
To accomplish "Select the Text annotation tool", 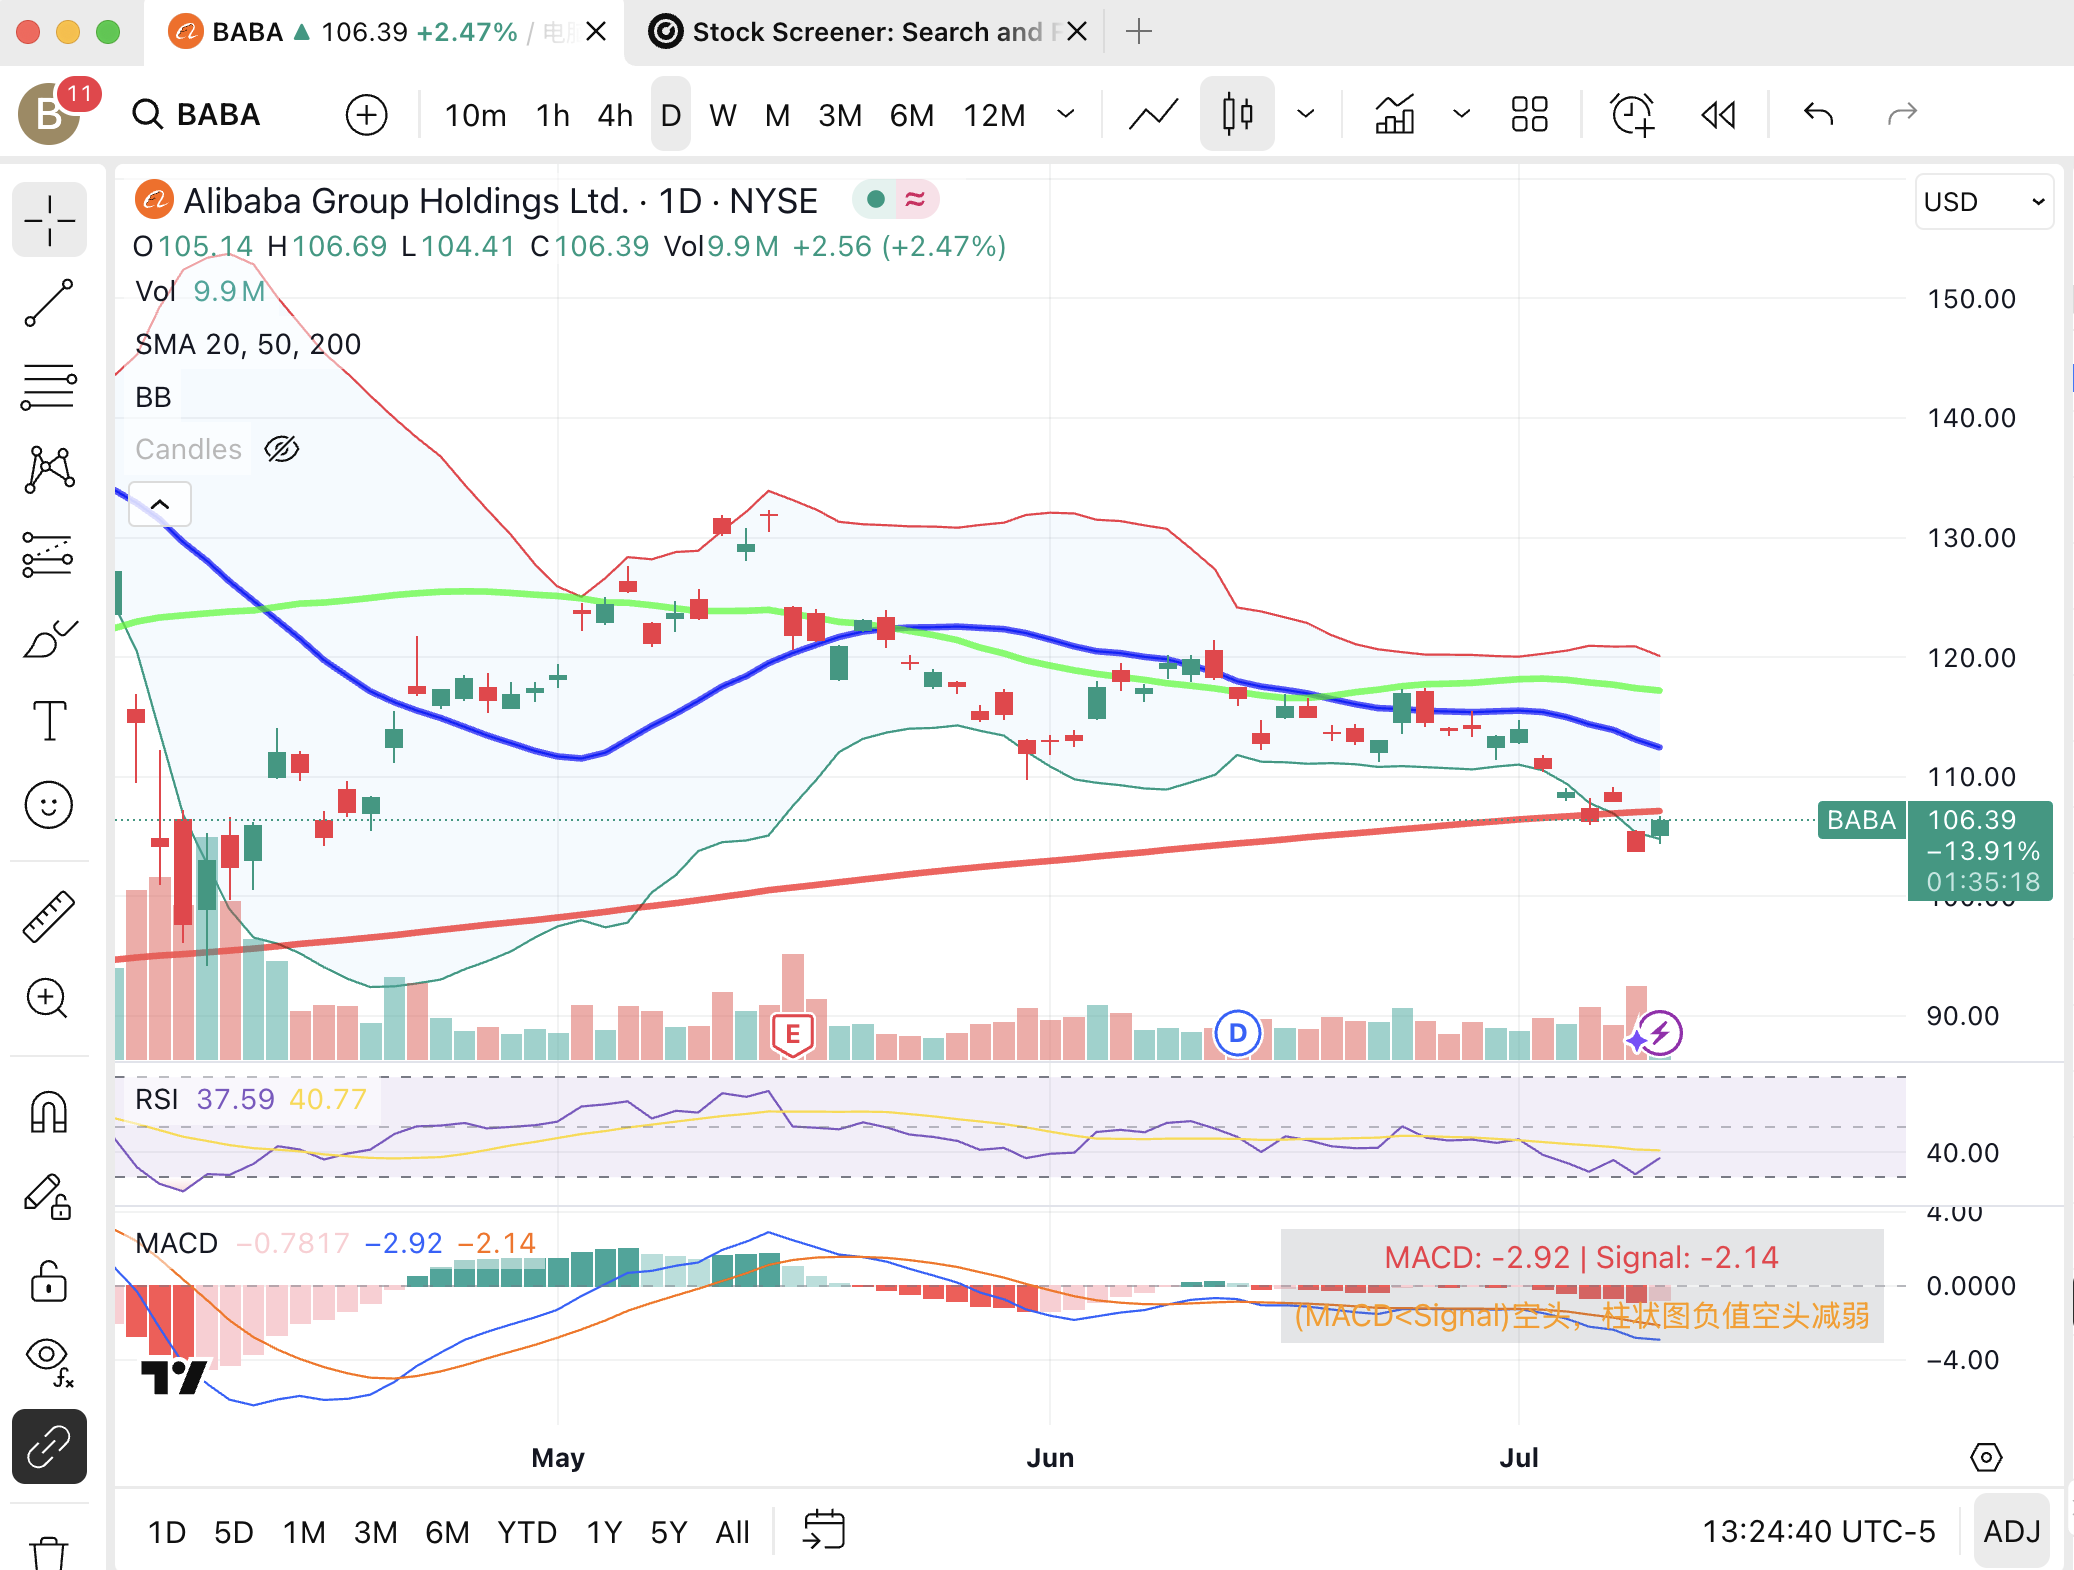I will [x=49, y=720].
